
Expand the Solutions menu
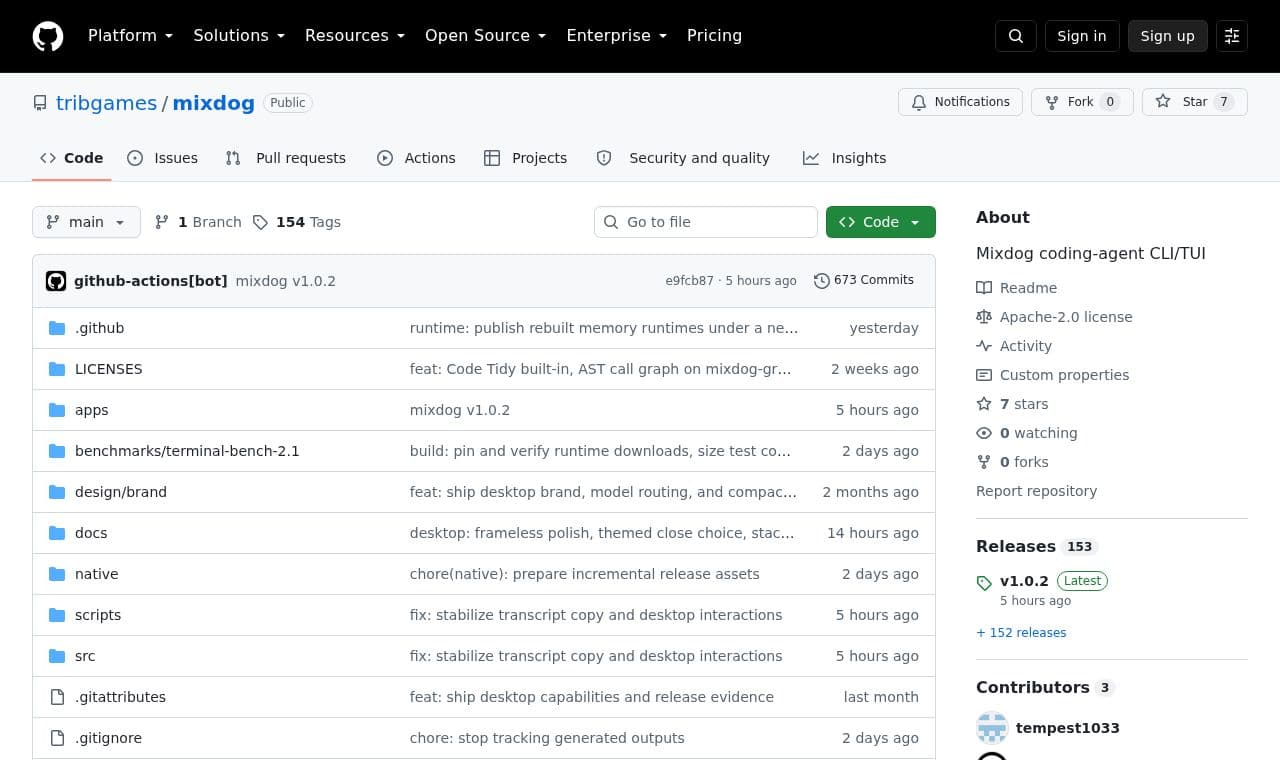point(239,36)
